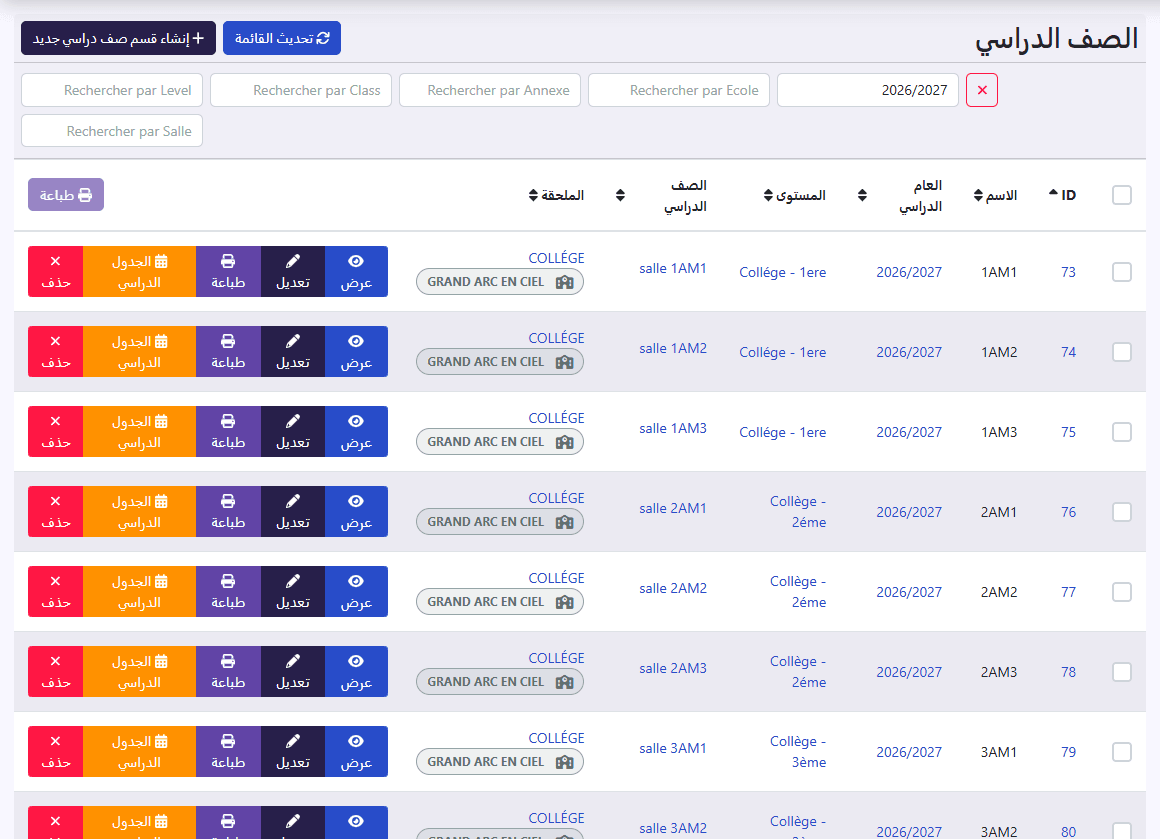Viewport: 1160px width, 839px height.
Task: Delete (حذف) class 2AM1
Action: pyautogui.click(x=55, y=511)
